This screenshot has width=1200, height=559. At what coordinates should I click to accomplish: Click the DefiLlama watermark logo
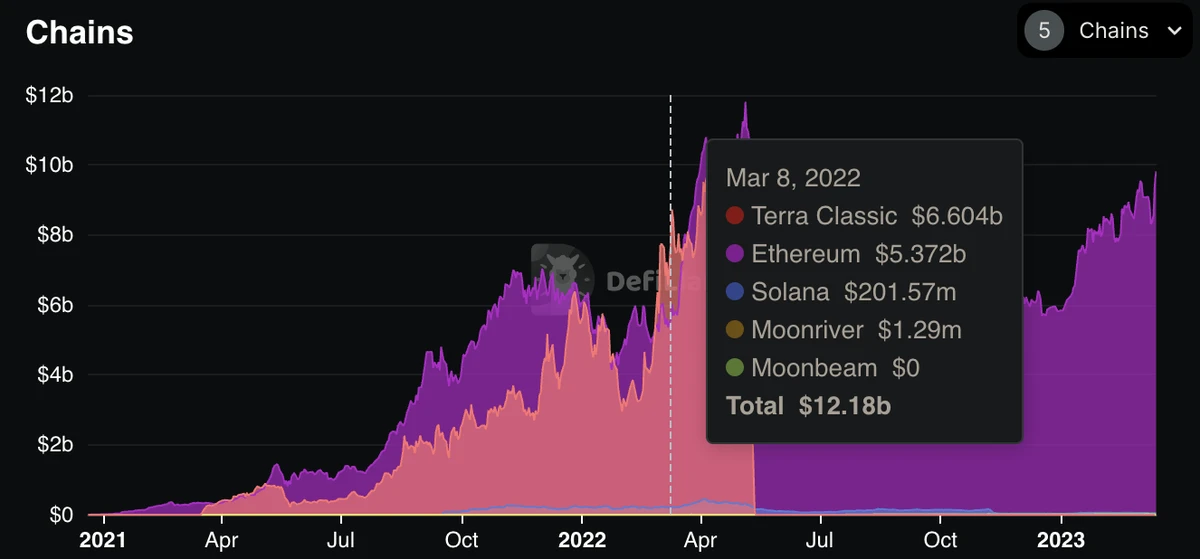coord(562,275)
